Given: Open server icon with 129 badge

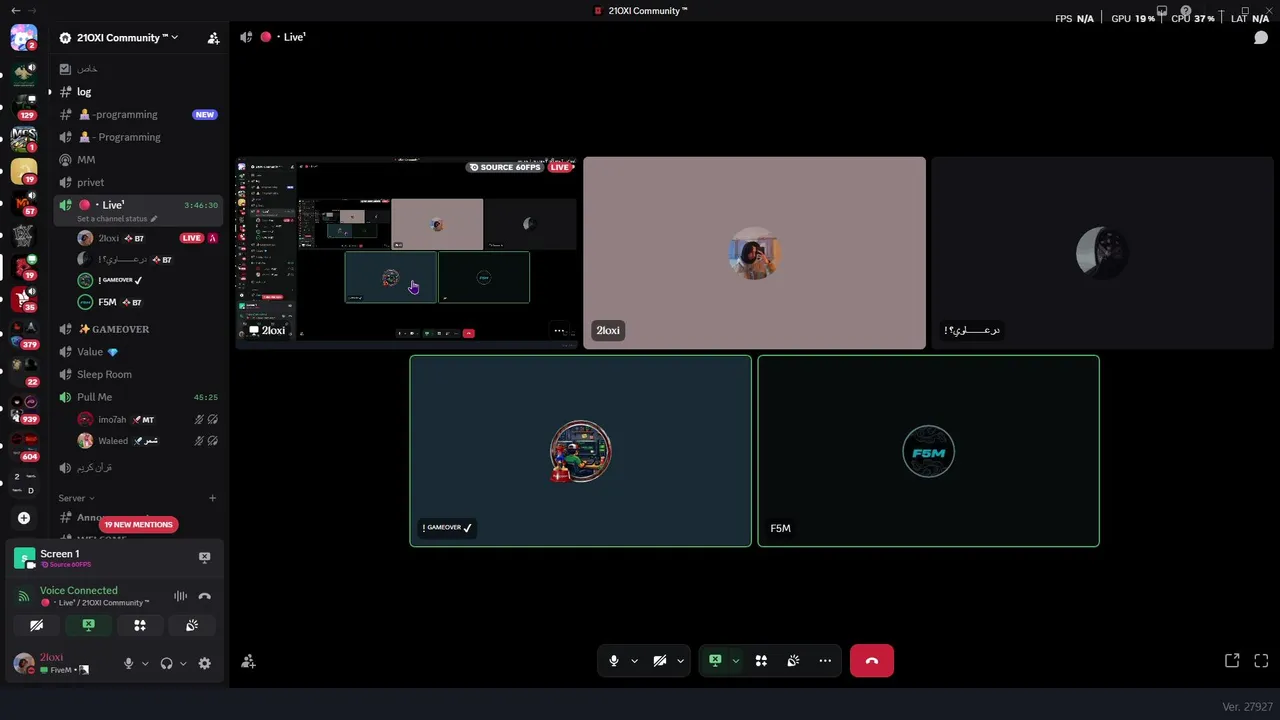Looking at the screenshot, I should (x=24, y=105).
